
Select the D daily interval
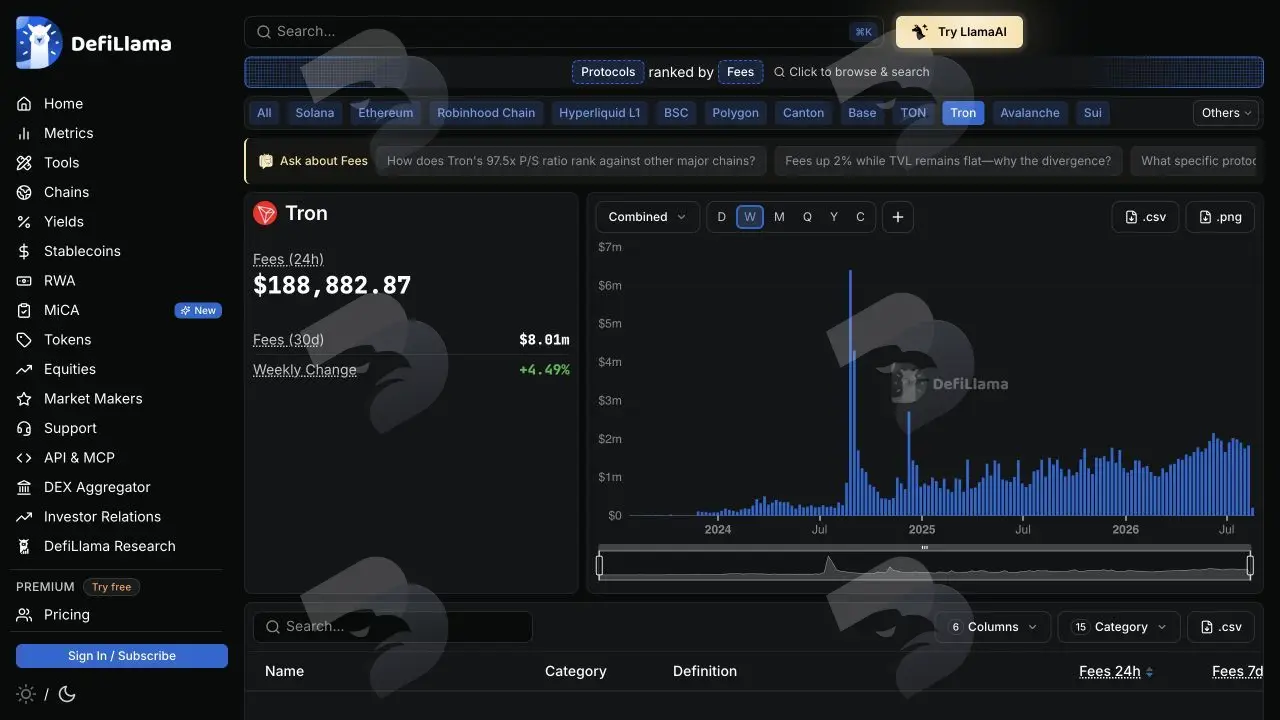pos(722,217)
